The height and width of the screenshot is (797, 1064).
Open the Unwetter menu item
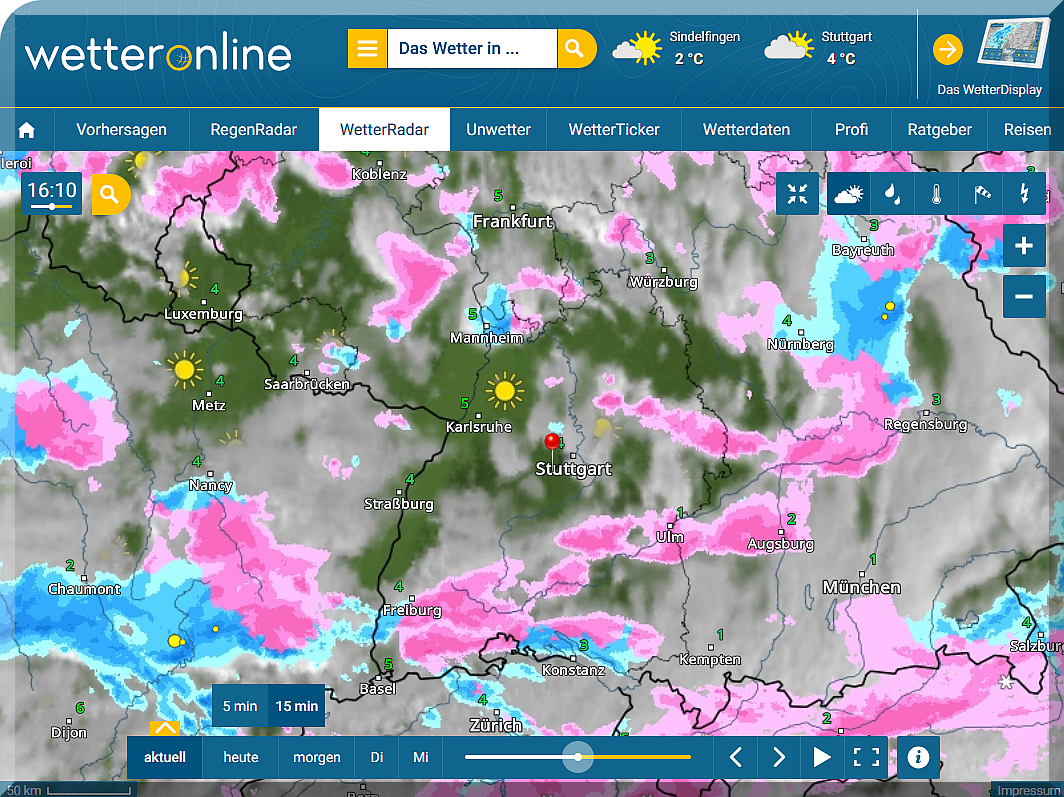pyautogui.click(x=498, y=130)
